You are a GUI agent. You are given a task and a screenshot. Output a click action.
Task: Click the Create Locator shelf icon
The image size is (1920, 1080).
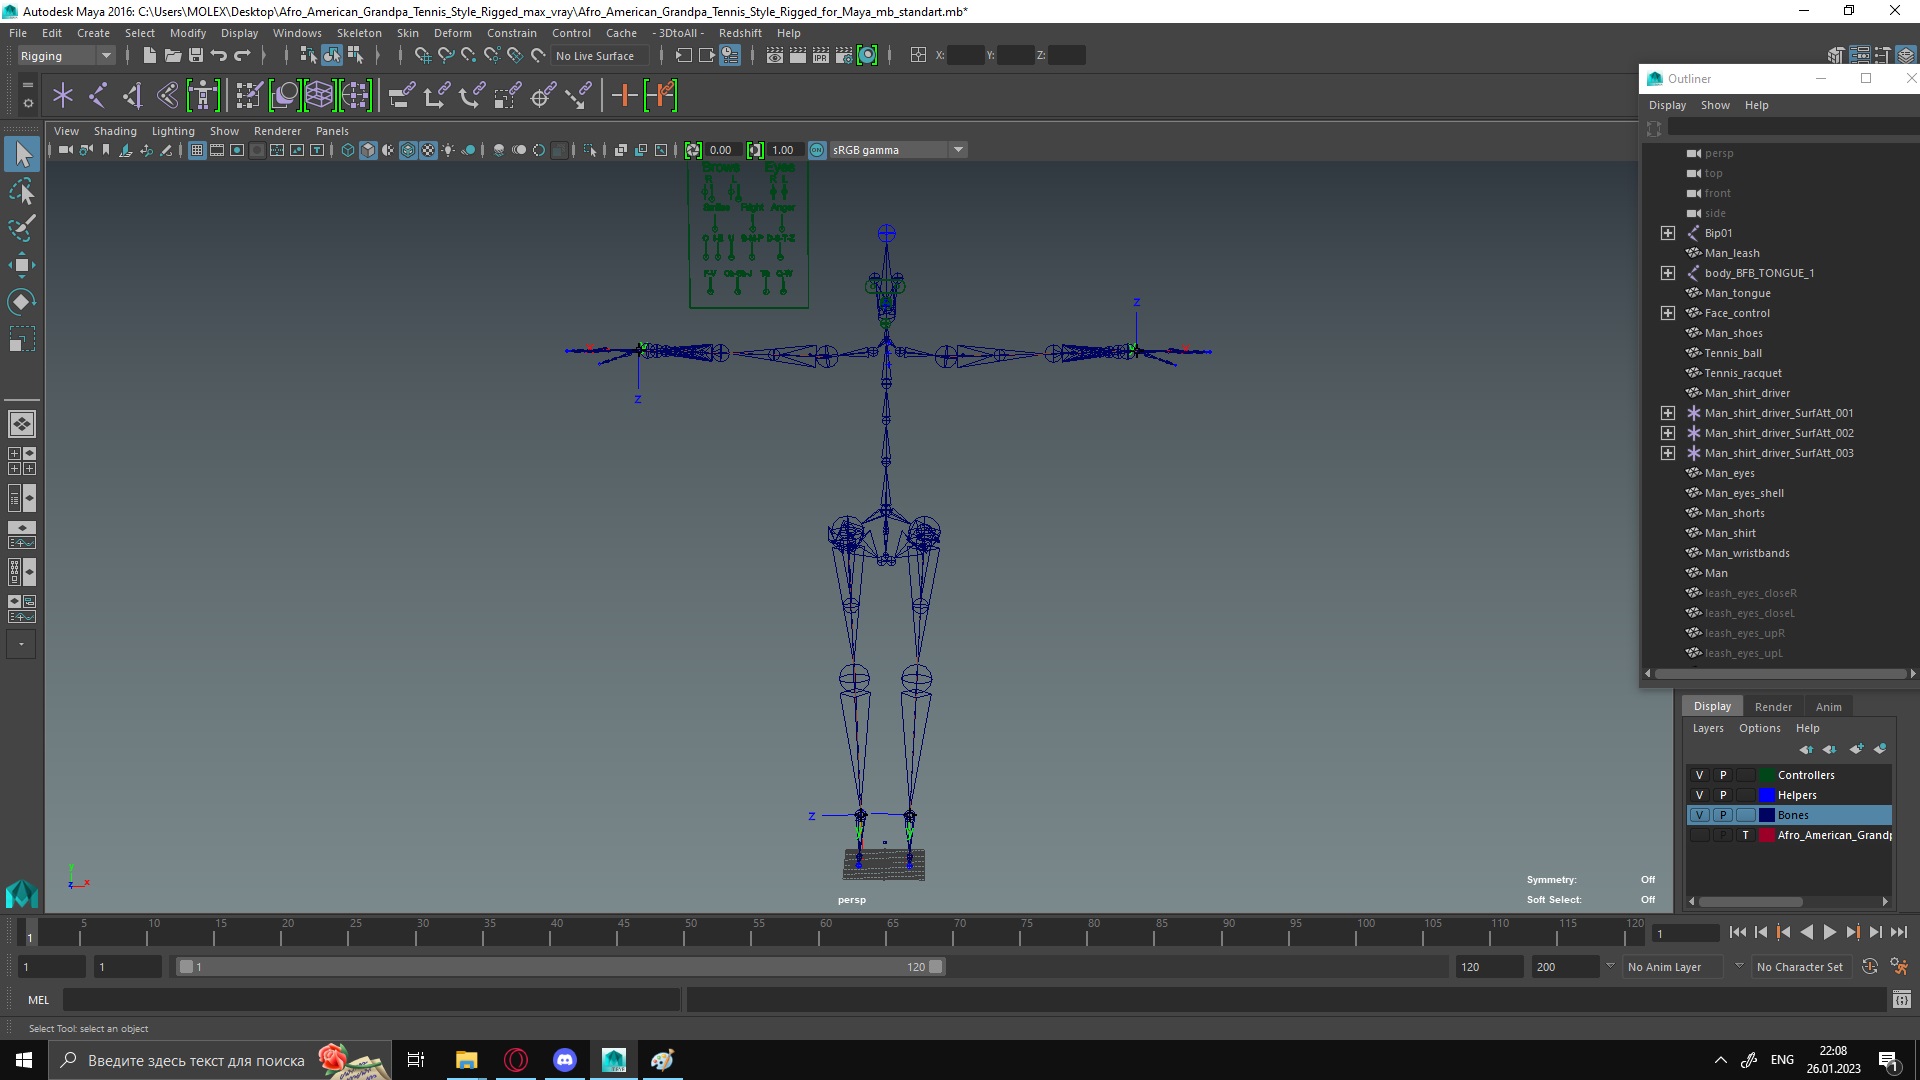63,96
